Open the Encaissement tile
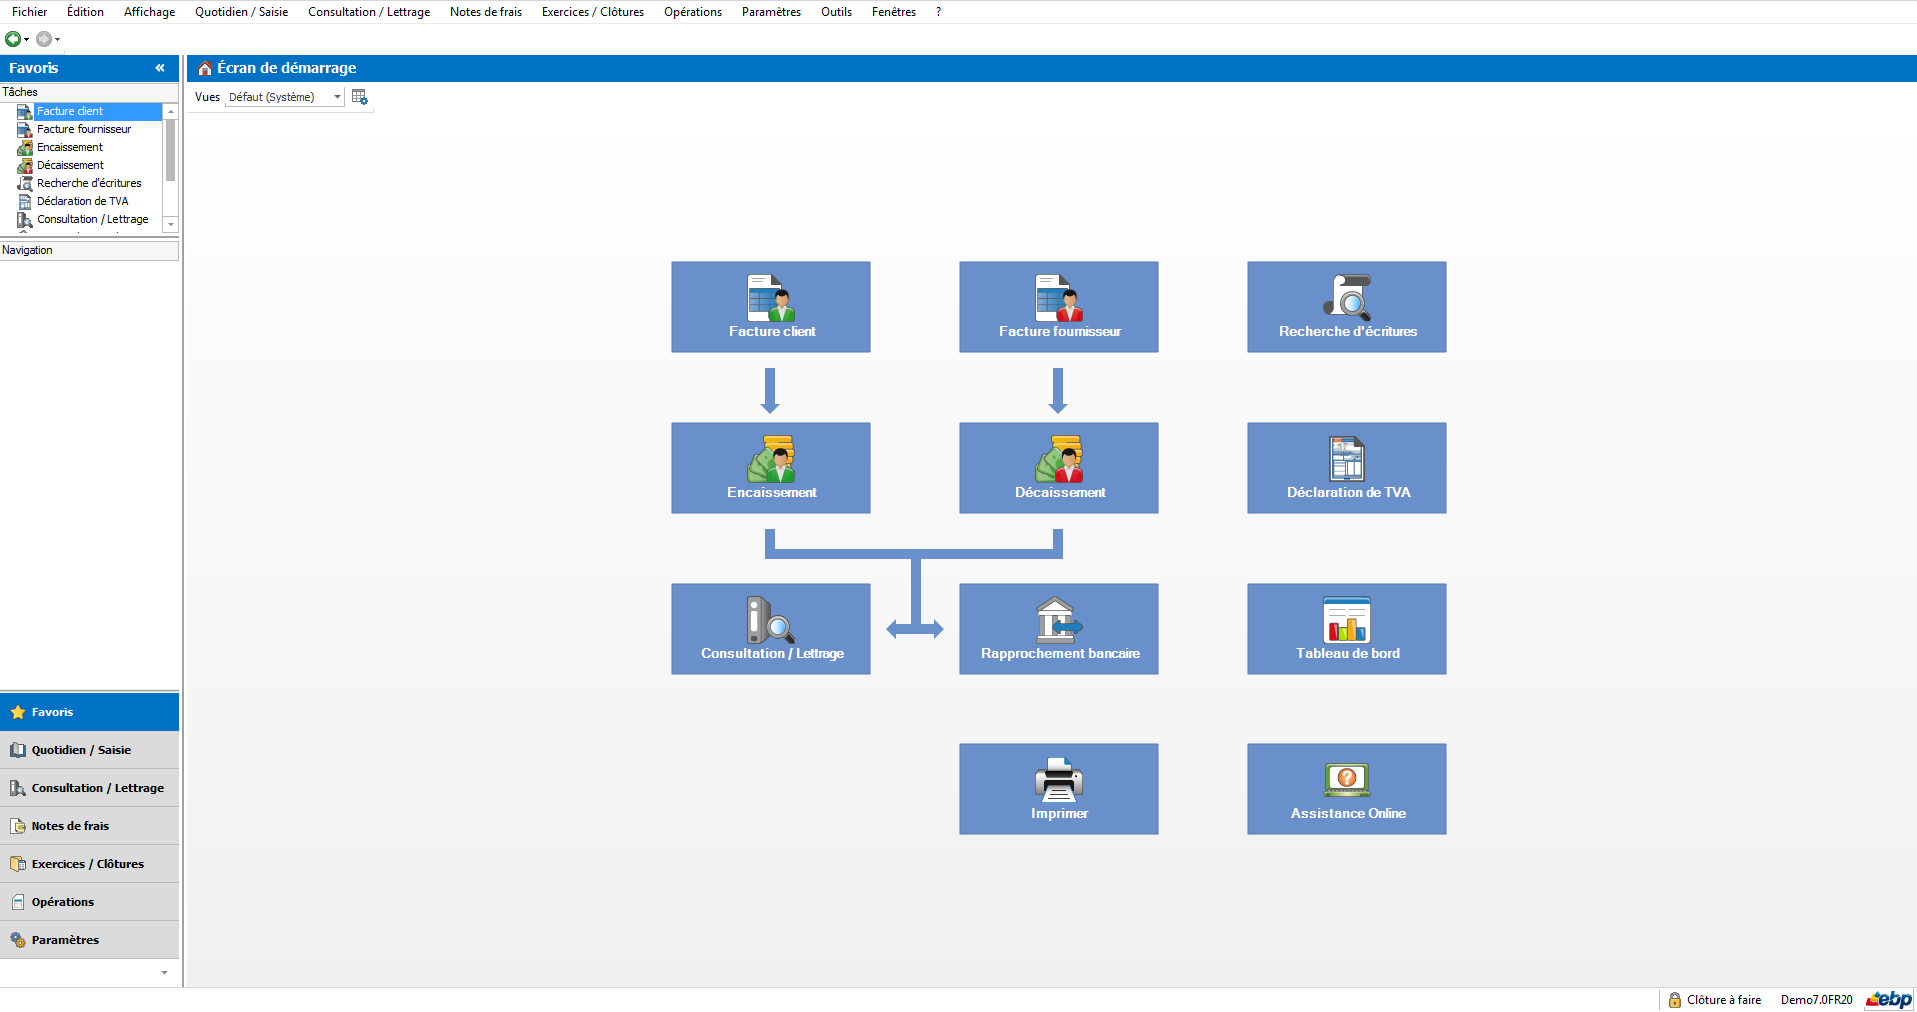The height and width of the screenshot is (1012, 1917). click(x=770, y=468)
